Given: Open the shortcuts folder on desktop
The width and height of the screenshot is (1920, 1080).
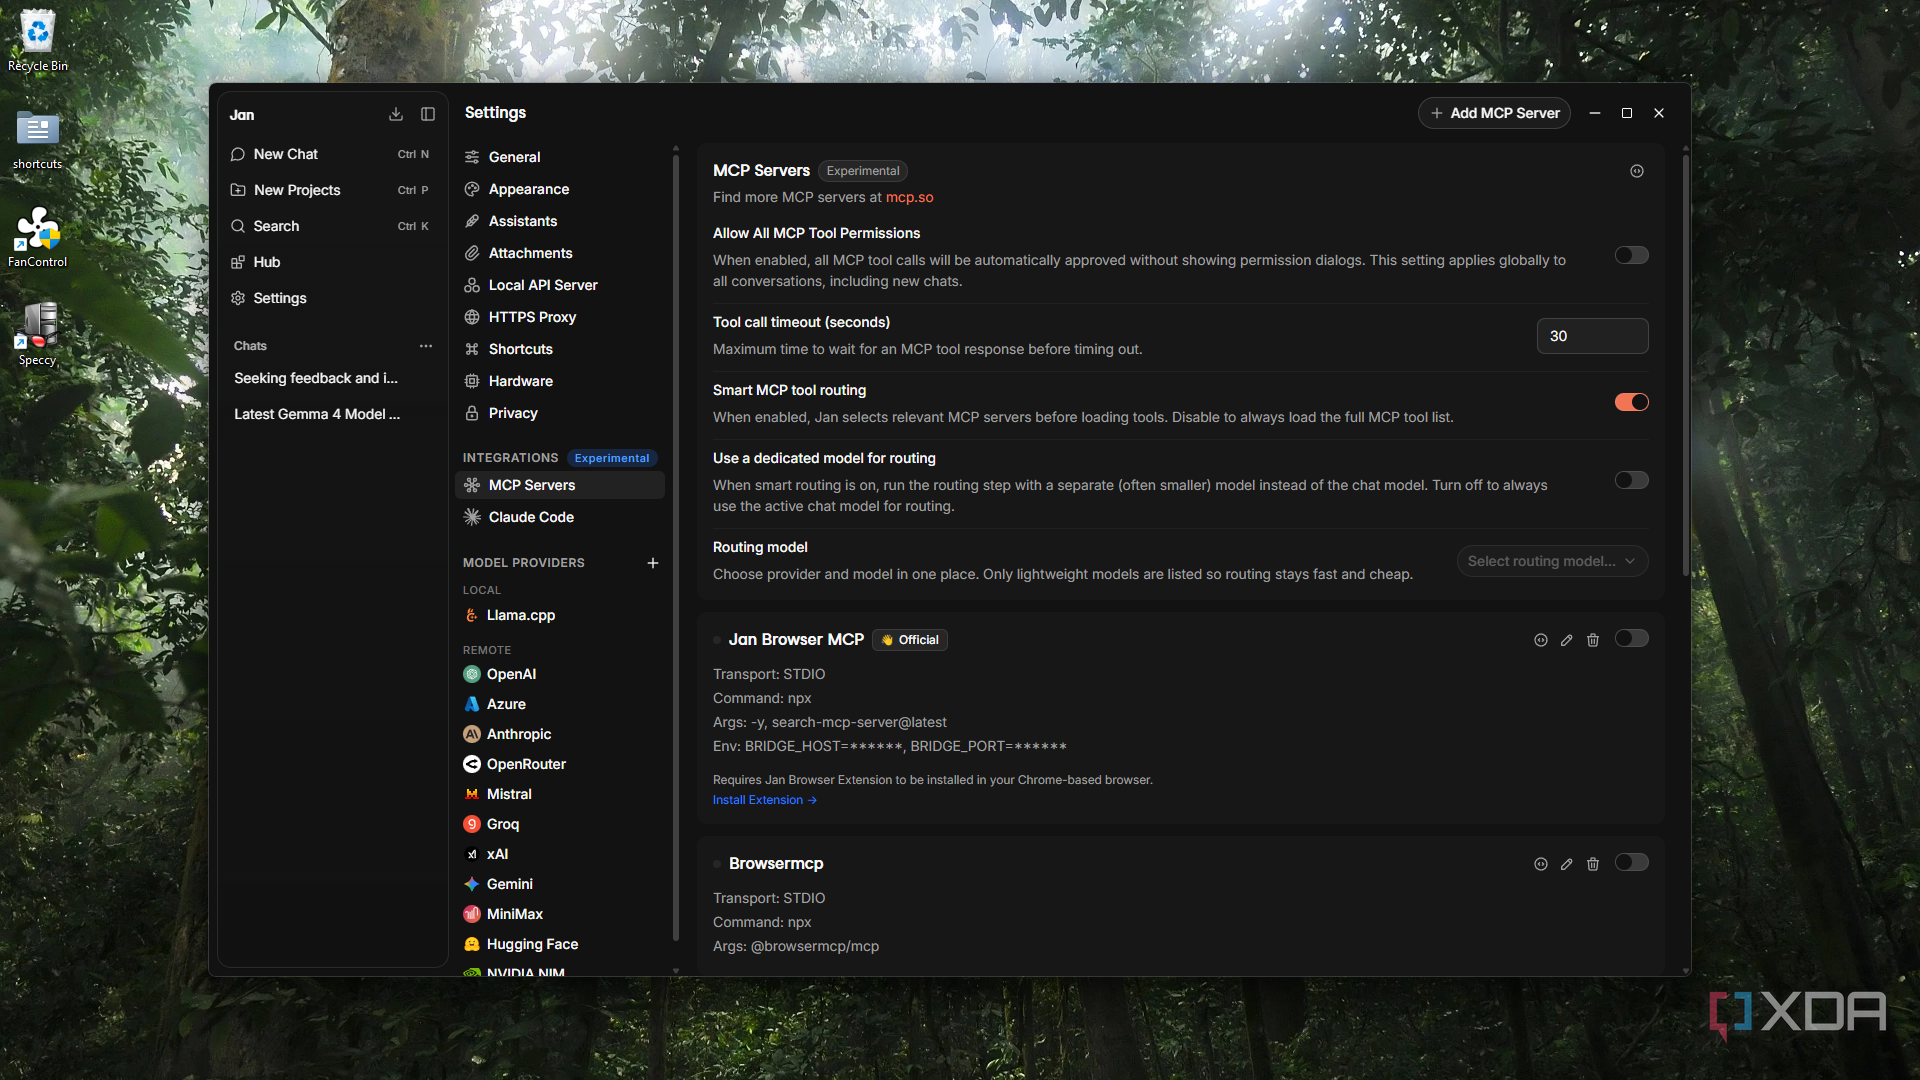Looking at the screenshot, I should pos(38,138).
